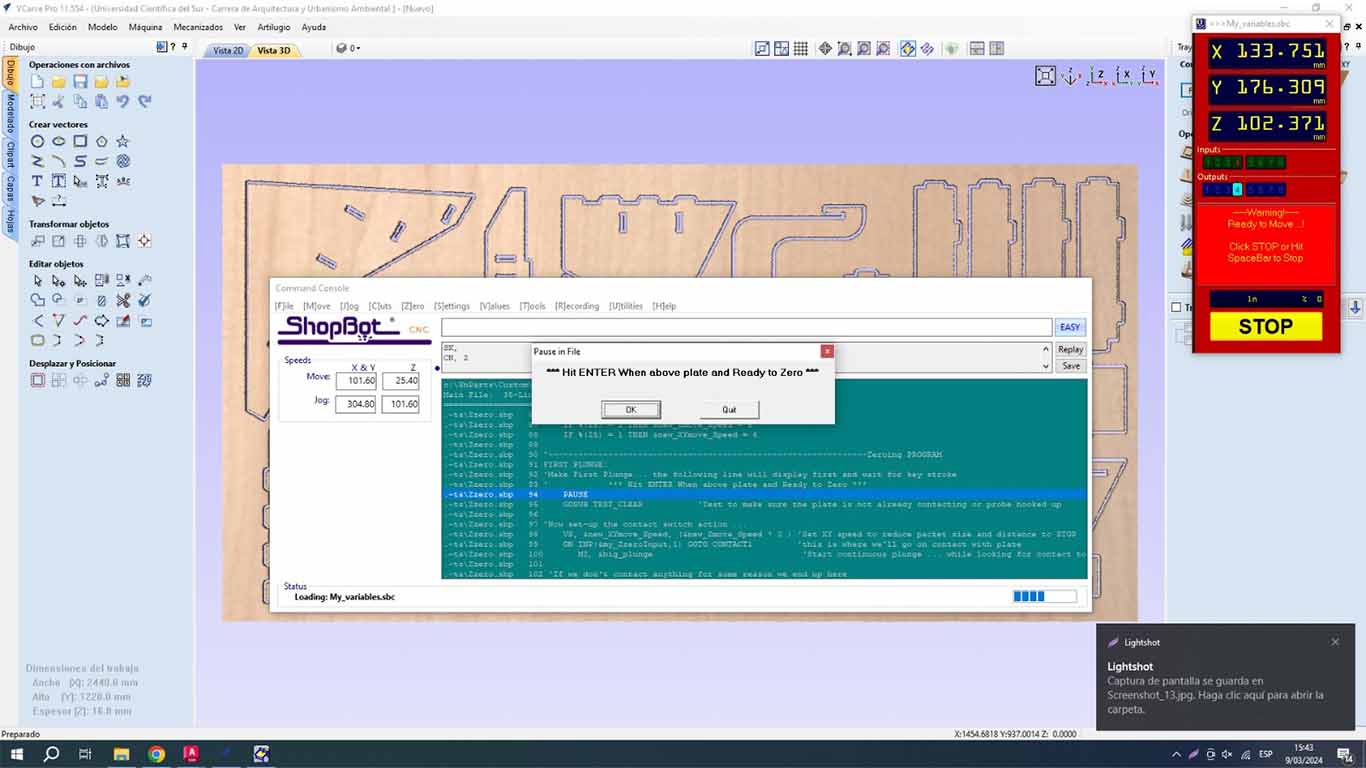The image size is (1366, 768).
Task: Click the ShopBot command entry field
Action: (746, 327)
